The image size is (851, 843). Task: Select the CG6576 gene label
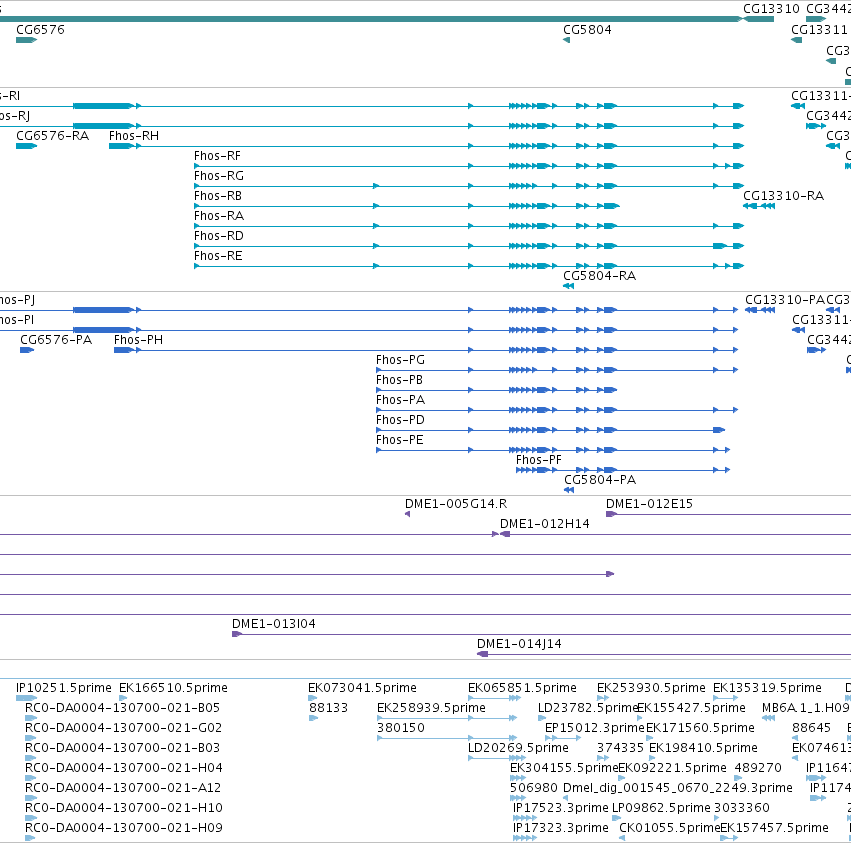click(x=40, y=30)
